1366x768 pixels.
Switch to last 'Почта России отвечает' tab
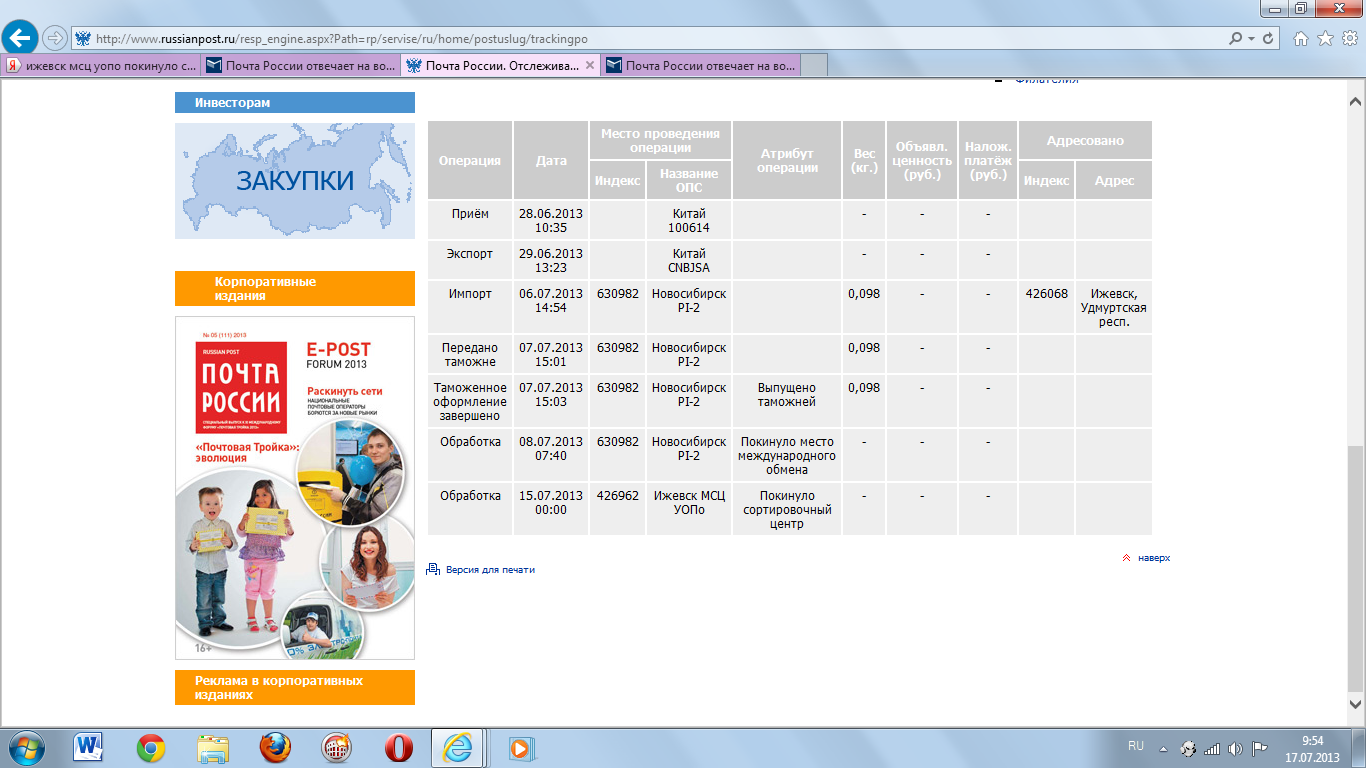pyautogui.click(x=701, y=66)
